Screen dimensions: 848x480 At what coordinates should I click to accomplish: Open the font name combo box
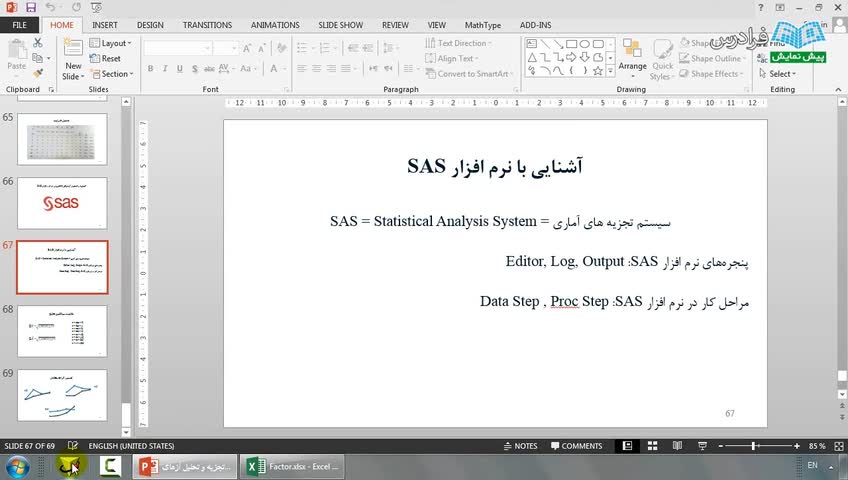point(178,49)
